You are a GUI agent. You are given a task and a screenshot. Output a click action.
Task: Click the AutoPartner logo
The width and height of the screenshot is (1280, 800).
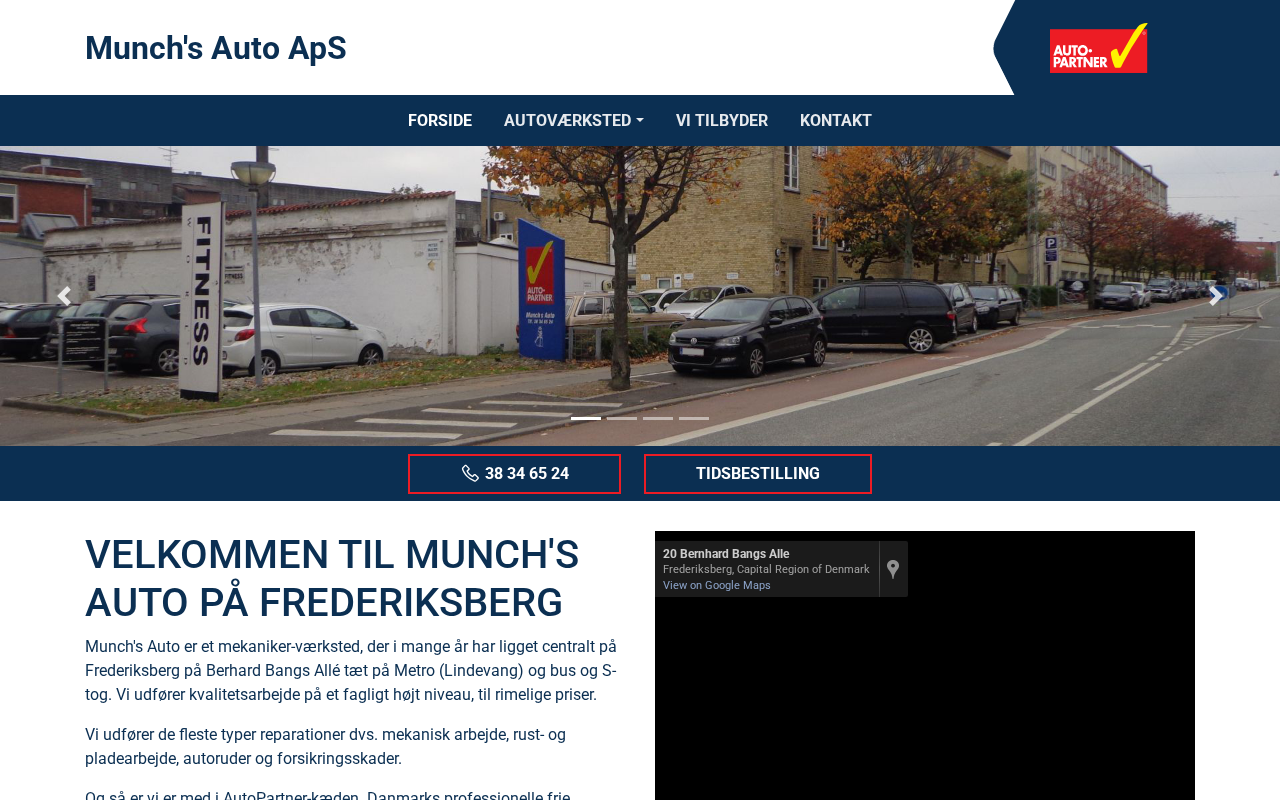[x=1098, y=48]
